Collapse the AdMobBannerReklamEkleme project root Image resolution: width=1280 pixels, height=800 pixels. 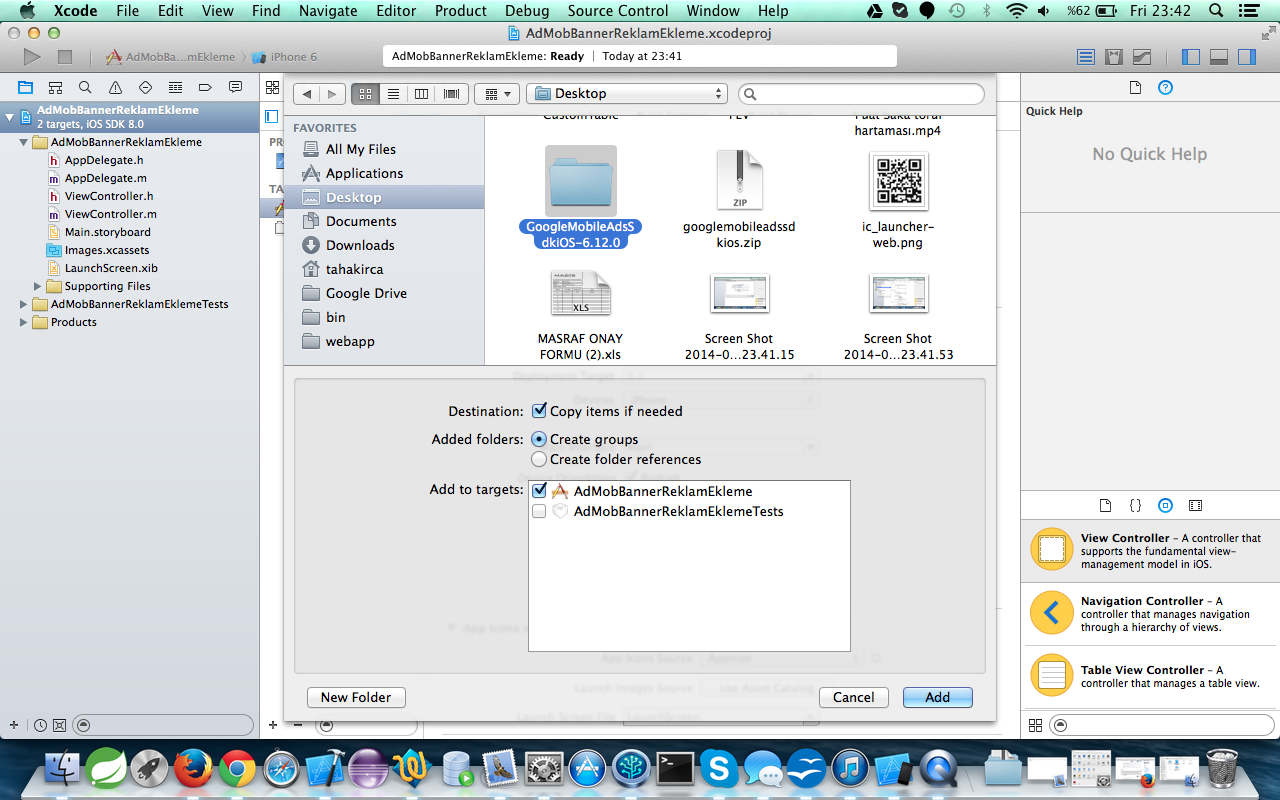tap(10, 117)
